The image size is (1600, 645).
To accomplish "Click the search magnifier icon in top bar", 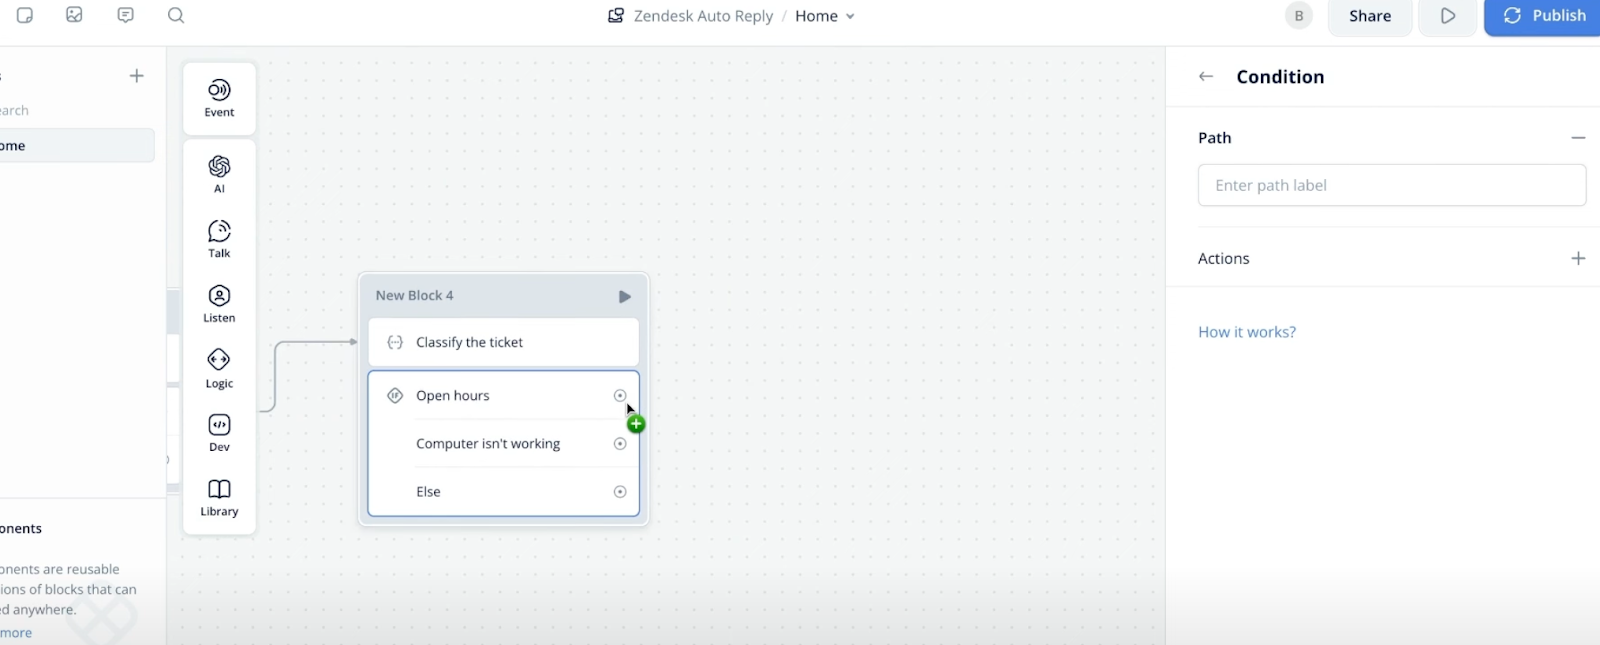I will tap(176, 15).
